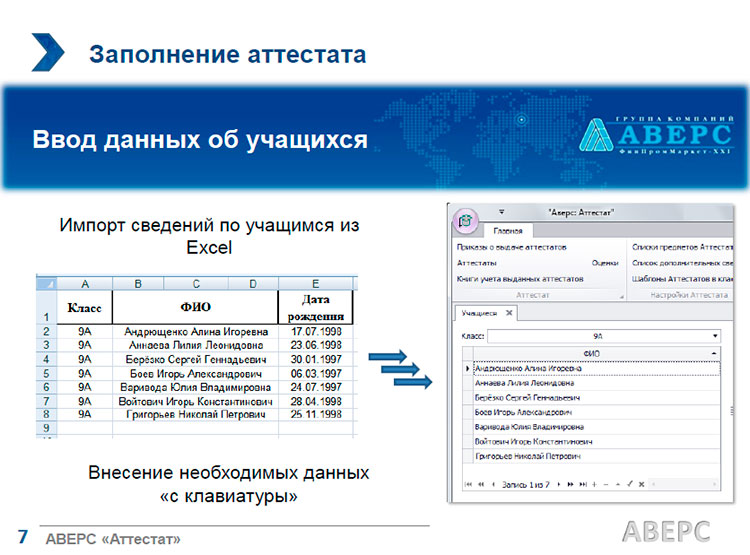Click Excel header cell Дата рождения

316,308
